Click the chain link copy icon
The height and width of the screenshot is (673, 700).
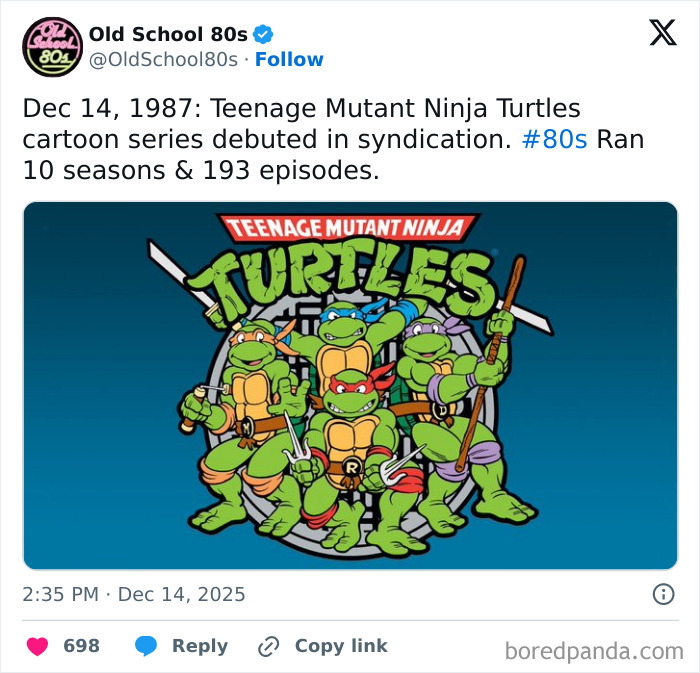pos(268,646)
